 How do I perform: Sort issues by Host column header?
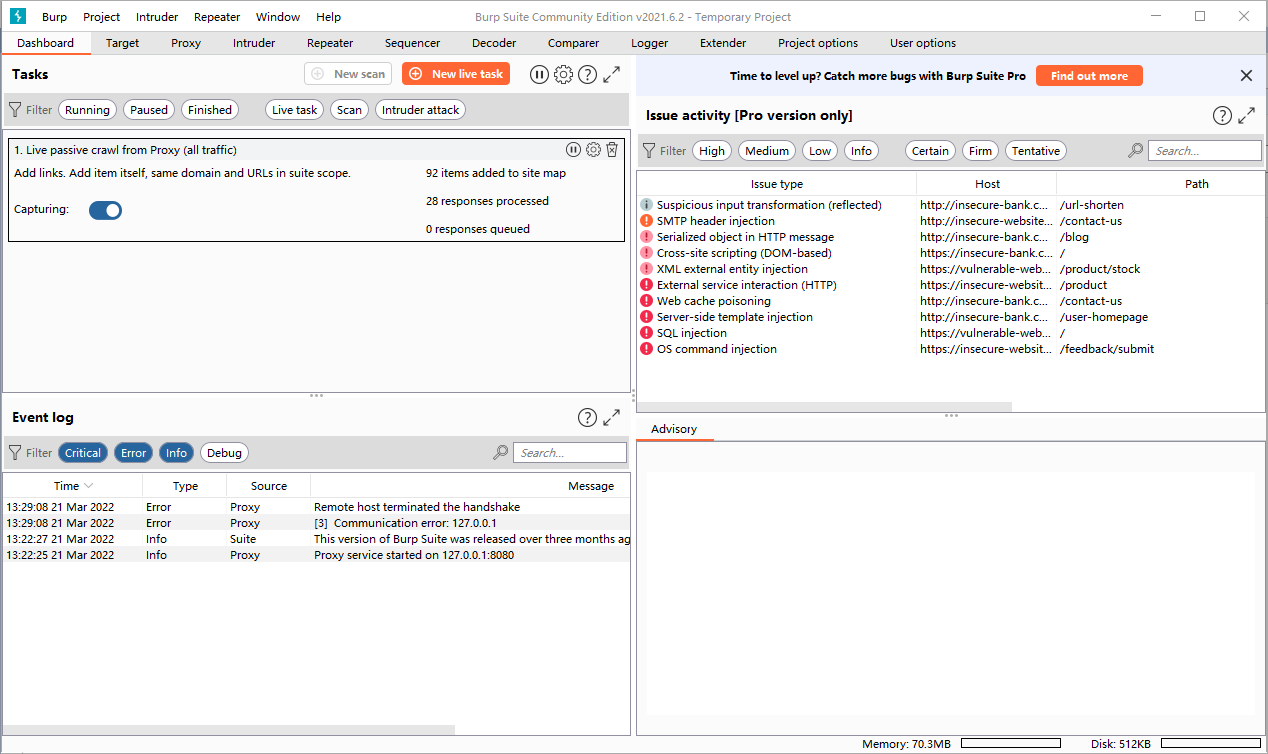(987, 184)
